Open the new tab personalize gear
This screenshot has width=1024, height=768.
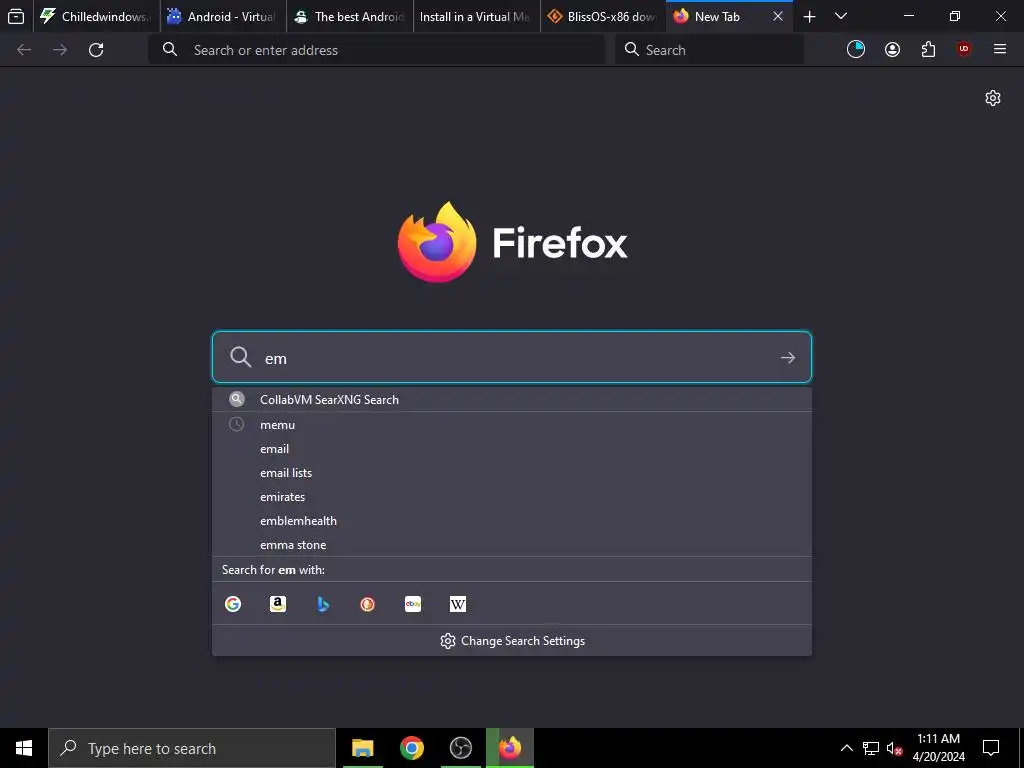click(993, 98)
